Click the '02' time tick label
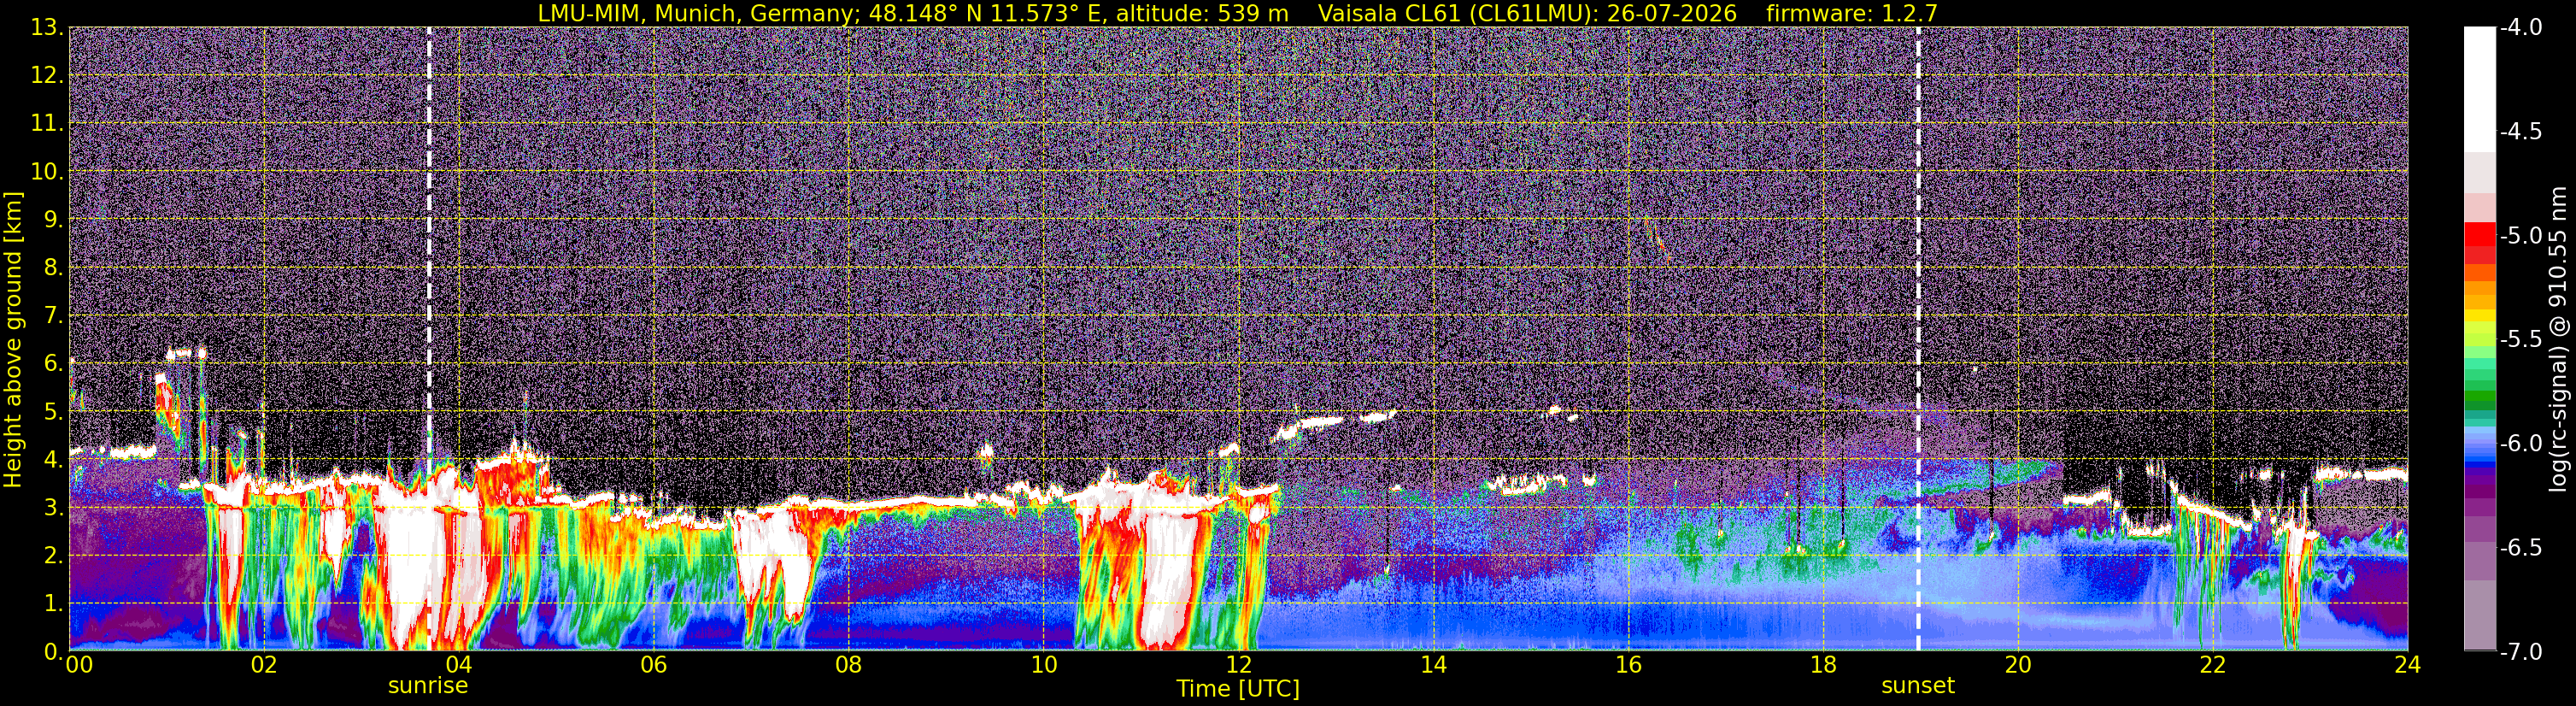This screenshot has width=2576, height=706. 264,664
